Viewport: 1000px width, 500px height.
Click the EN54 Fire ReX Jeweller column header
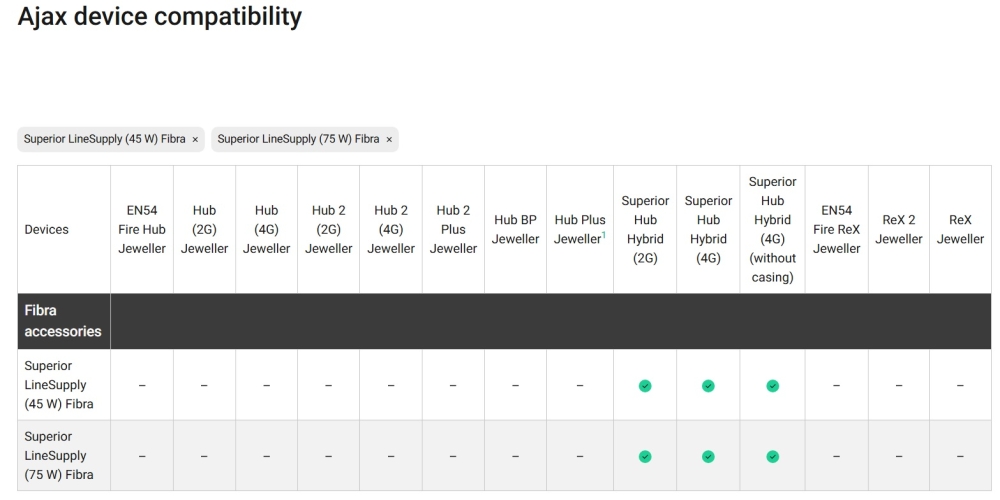click(836, 229)
